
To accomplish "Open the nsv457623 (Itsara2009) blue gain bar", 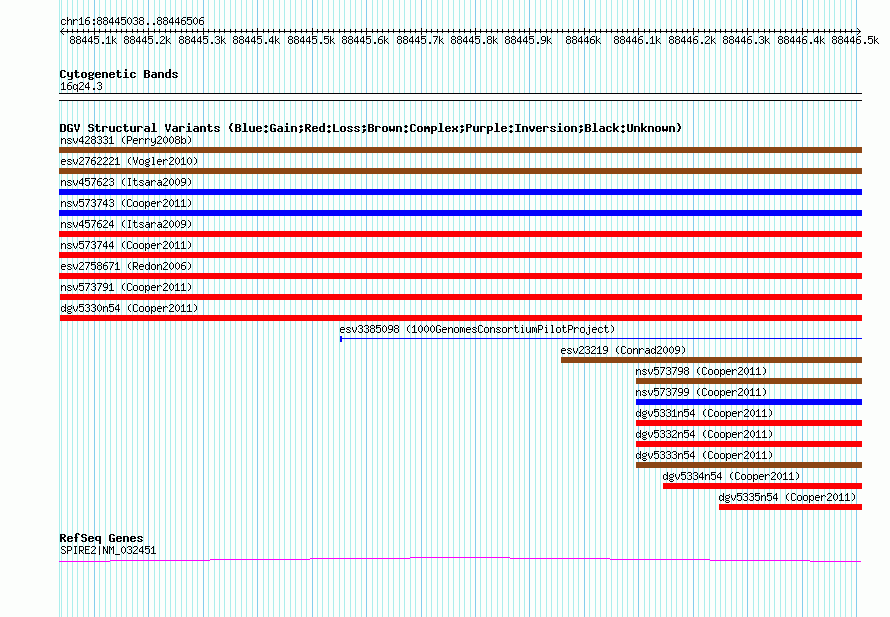I will pos(460,192).
